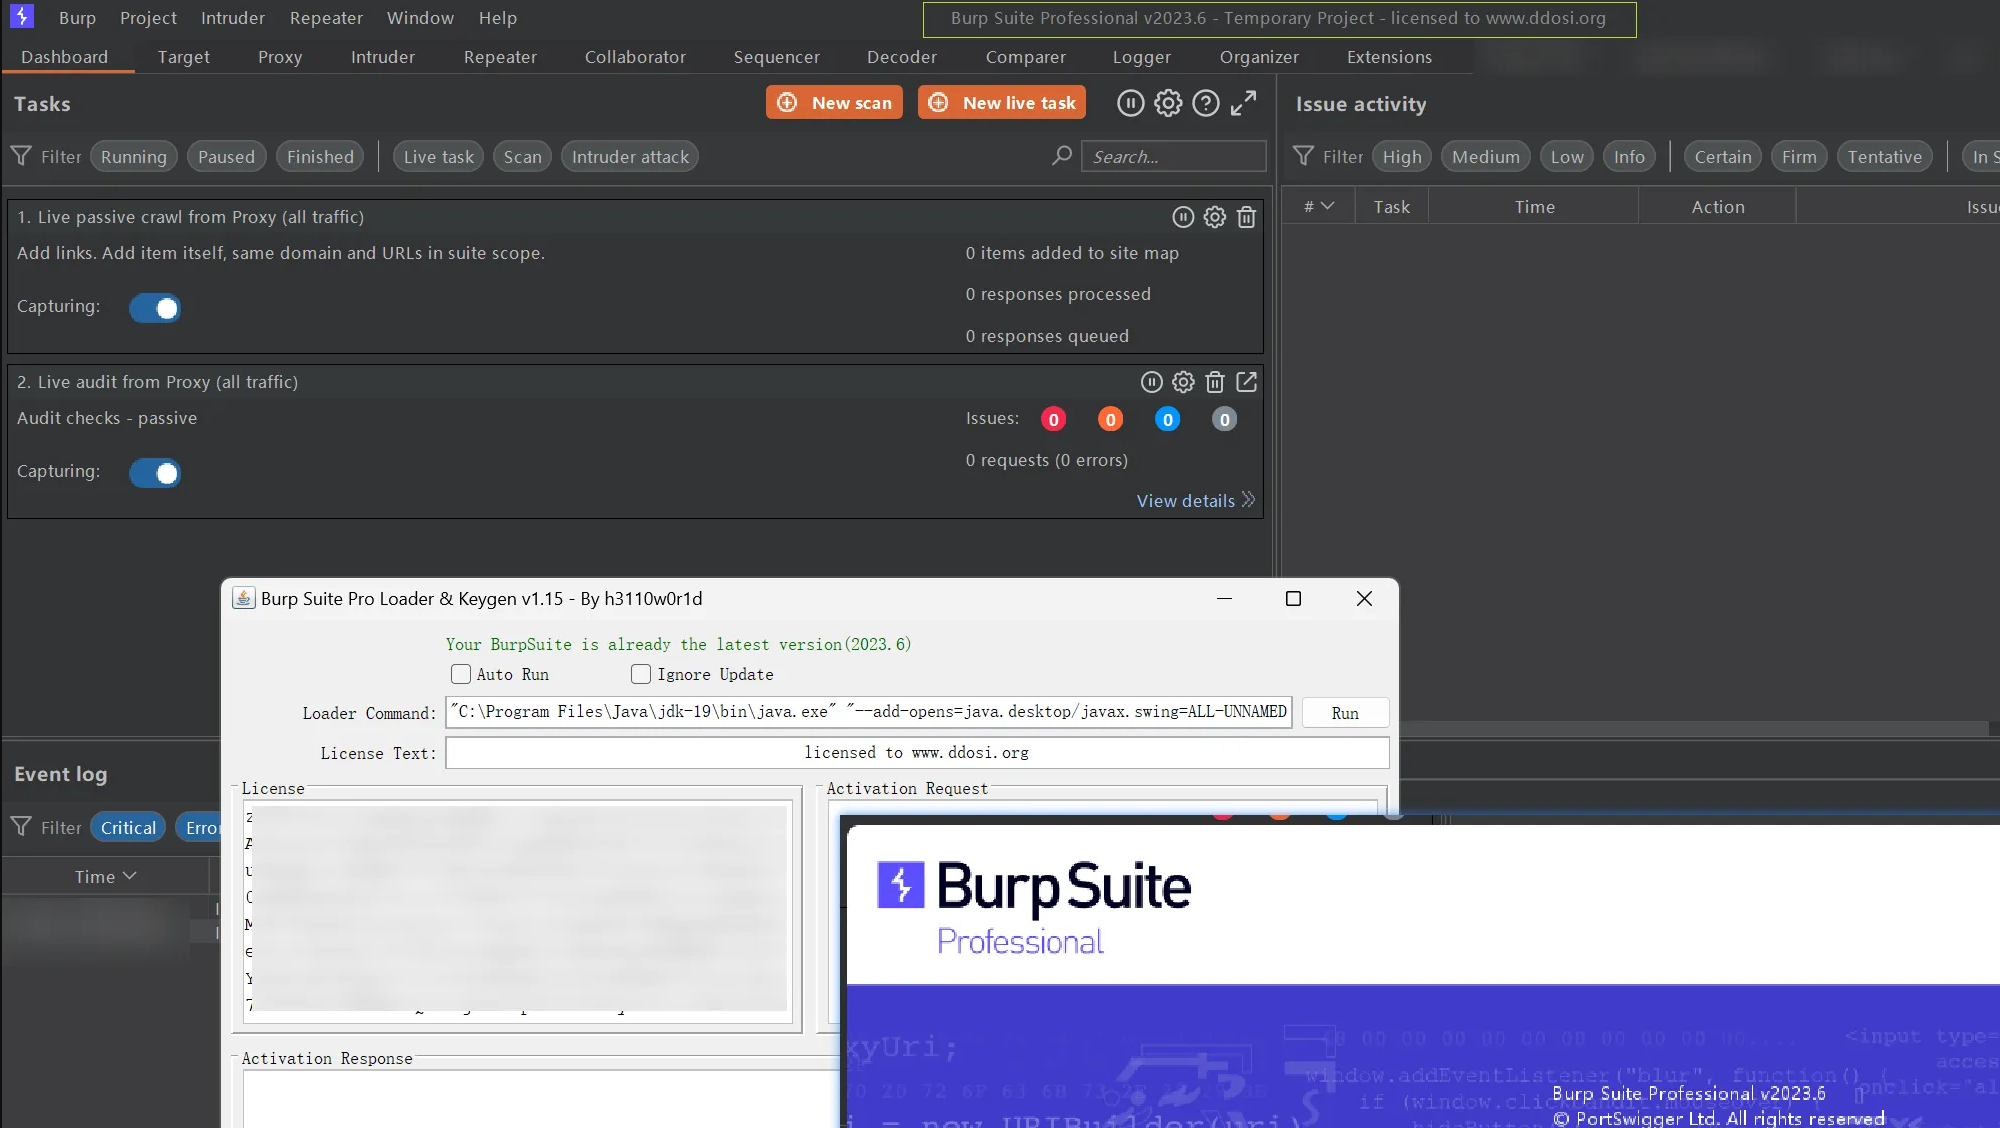Toggle Capturing for Live passive crawl task
This screenshot has width=2000, height=1128.
click(x=155, y=308)
